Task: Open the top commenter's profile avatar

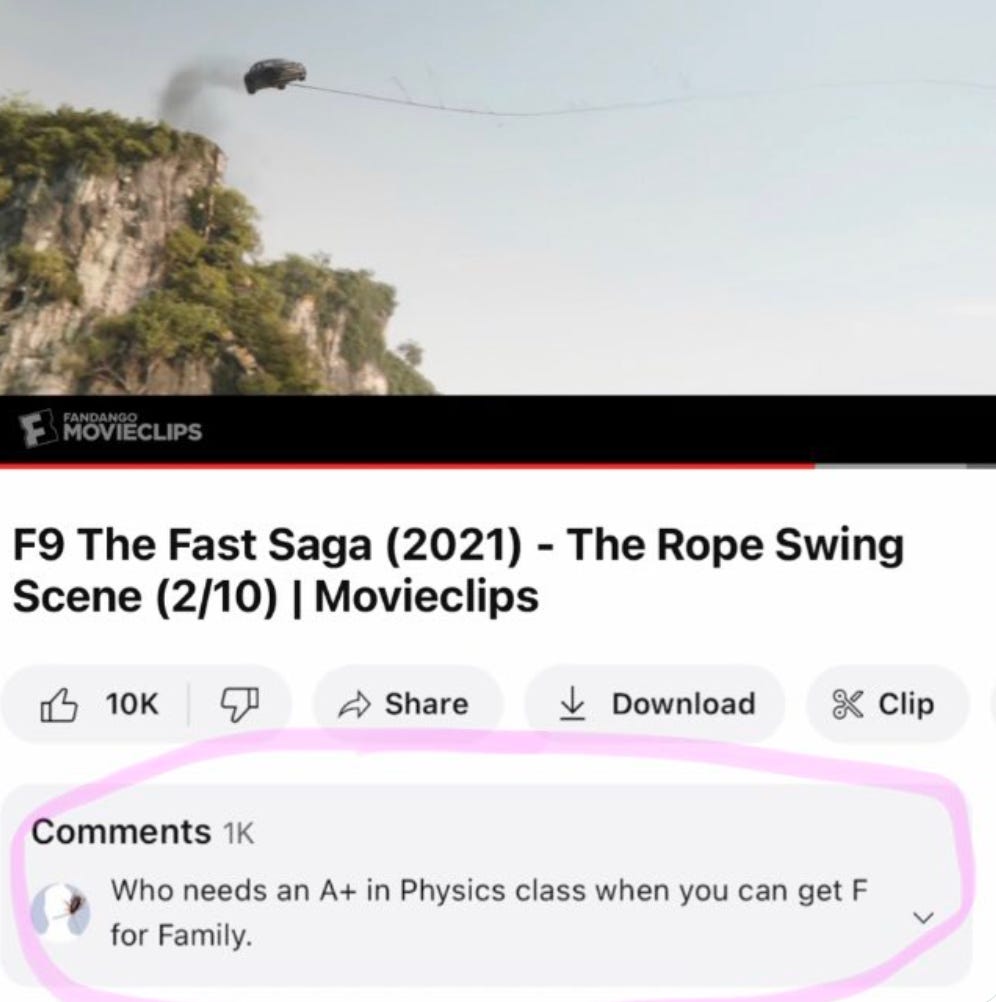Action: 61,911
